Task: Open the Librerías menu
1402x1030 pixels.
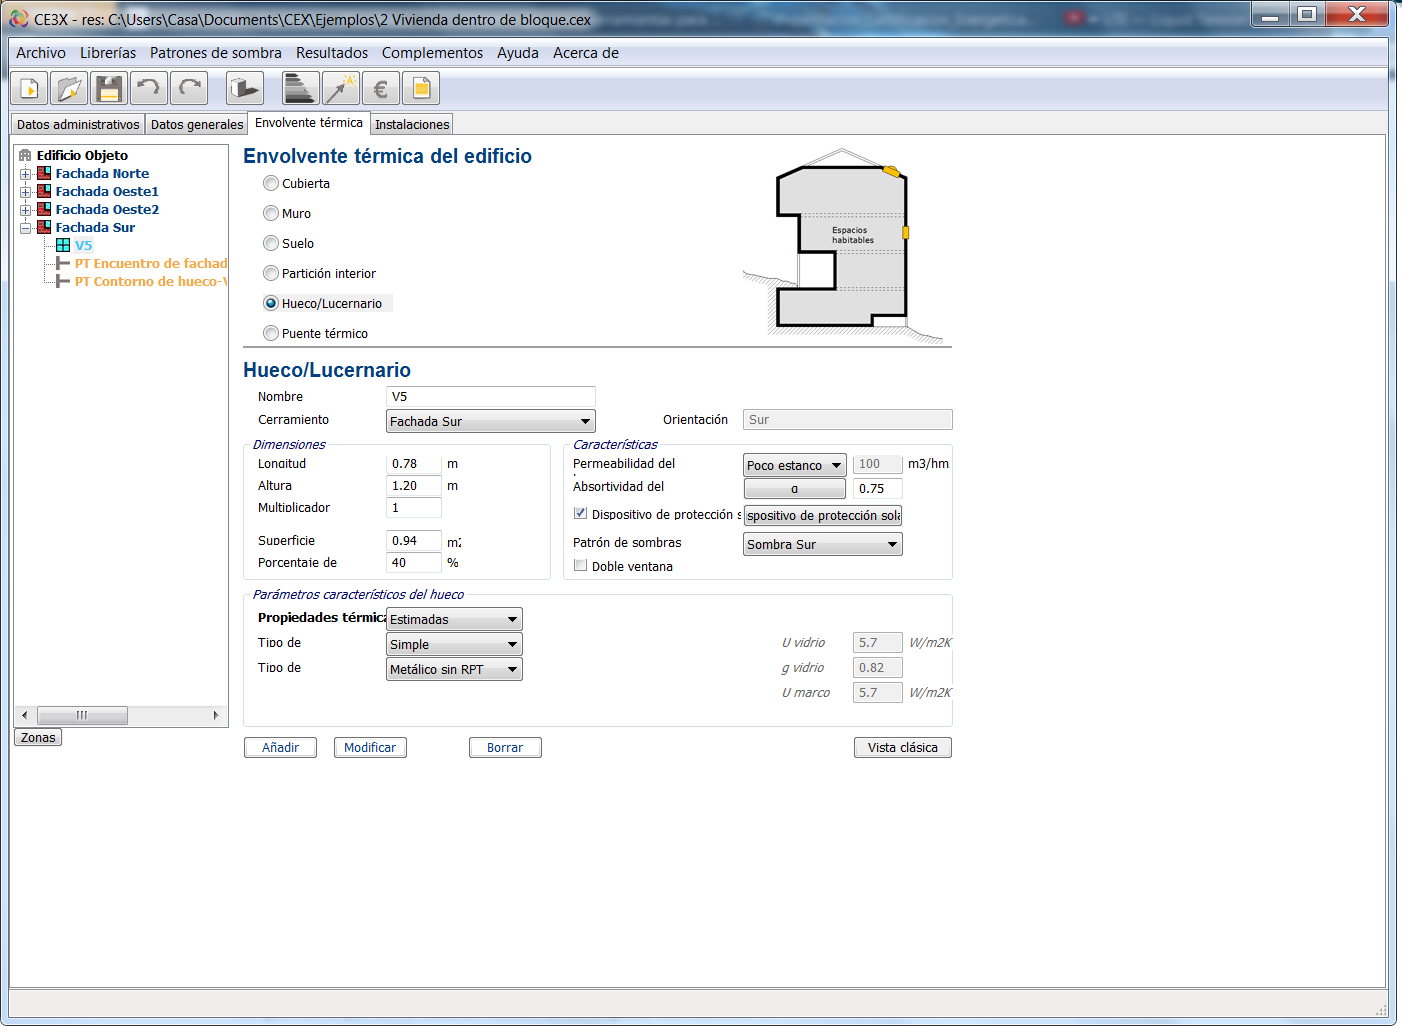Action: [x=108, y=53]
